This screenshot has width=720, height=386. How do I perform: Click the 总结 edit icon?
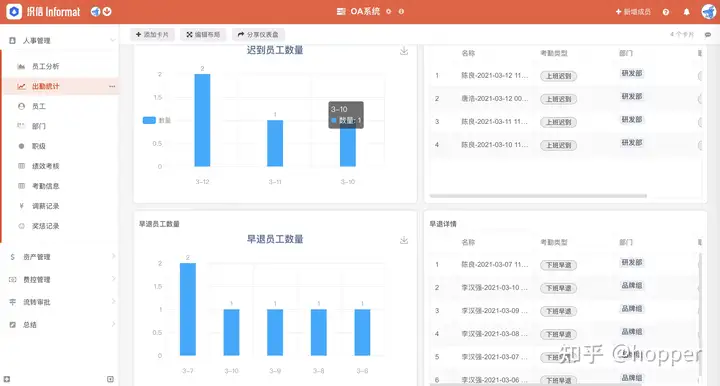point(12,325)
